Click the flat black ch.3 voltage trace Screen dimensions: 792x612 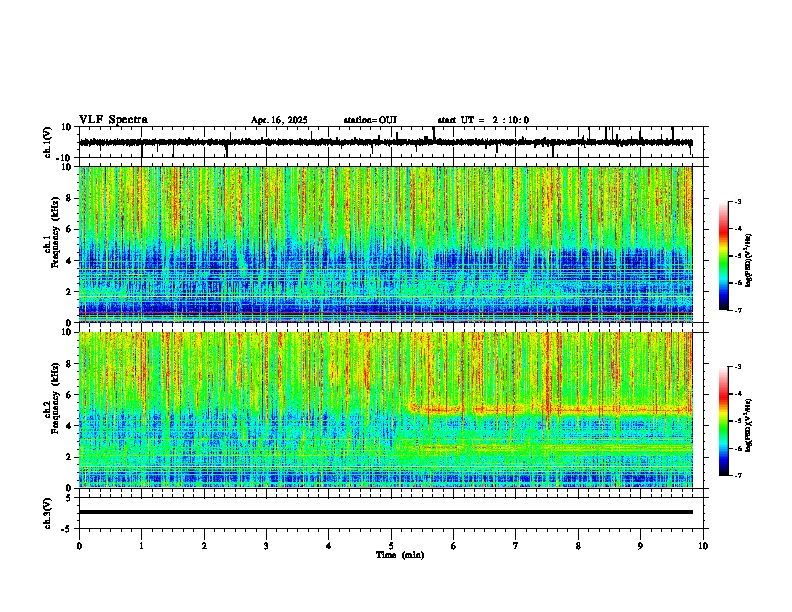pos(386,512)
